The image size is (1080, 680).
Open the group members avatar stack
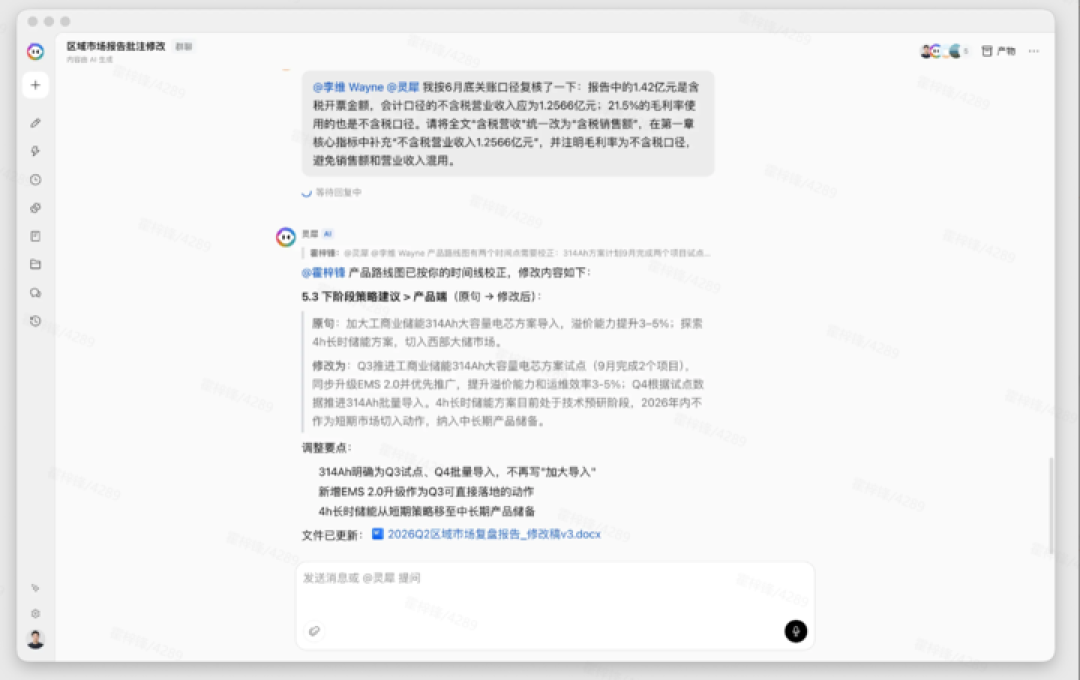click(940, 51)
